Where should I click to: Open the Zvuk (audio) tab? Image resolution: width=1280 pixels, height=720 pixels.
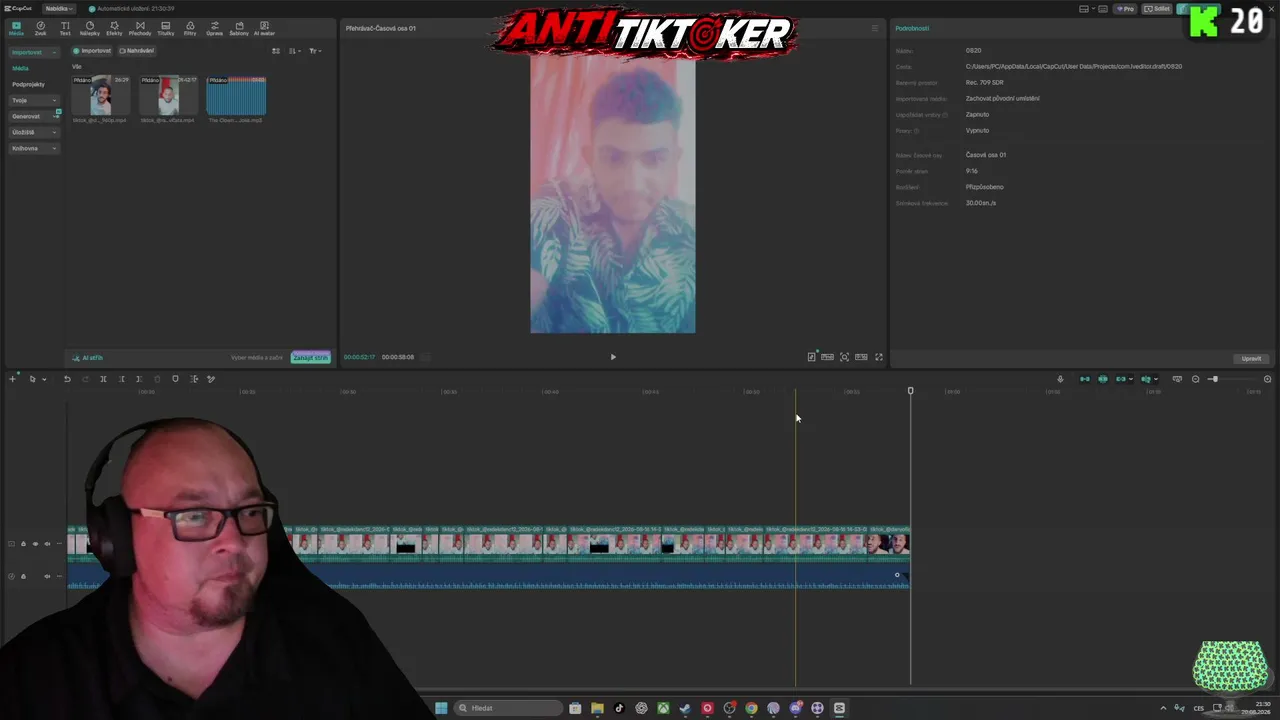coord(40,28)
